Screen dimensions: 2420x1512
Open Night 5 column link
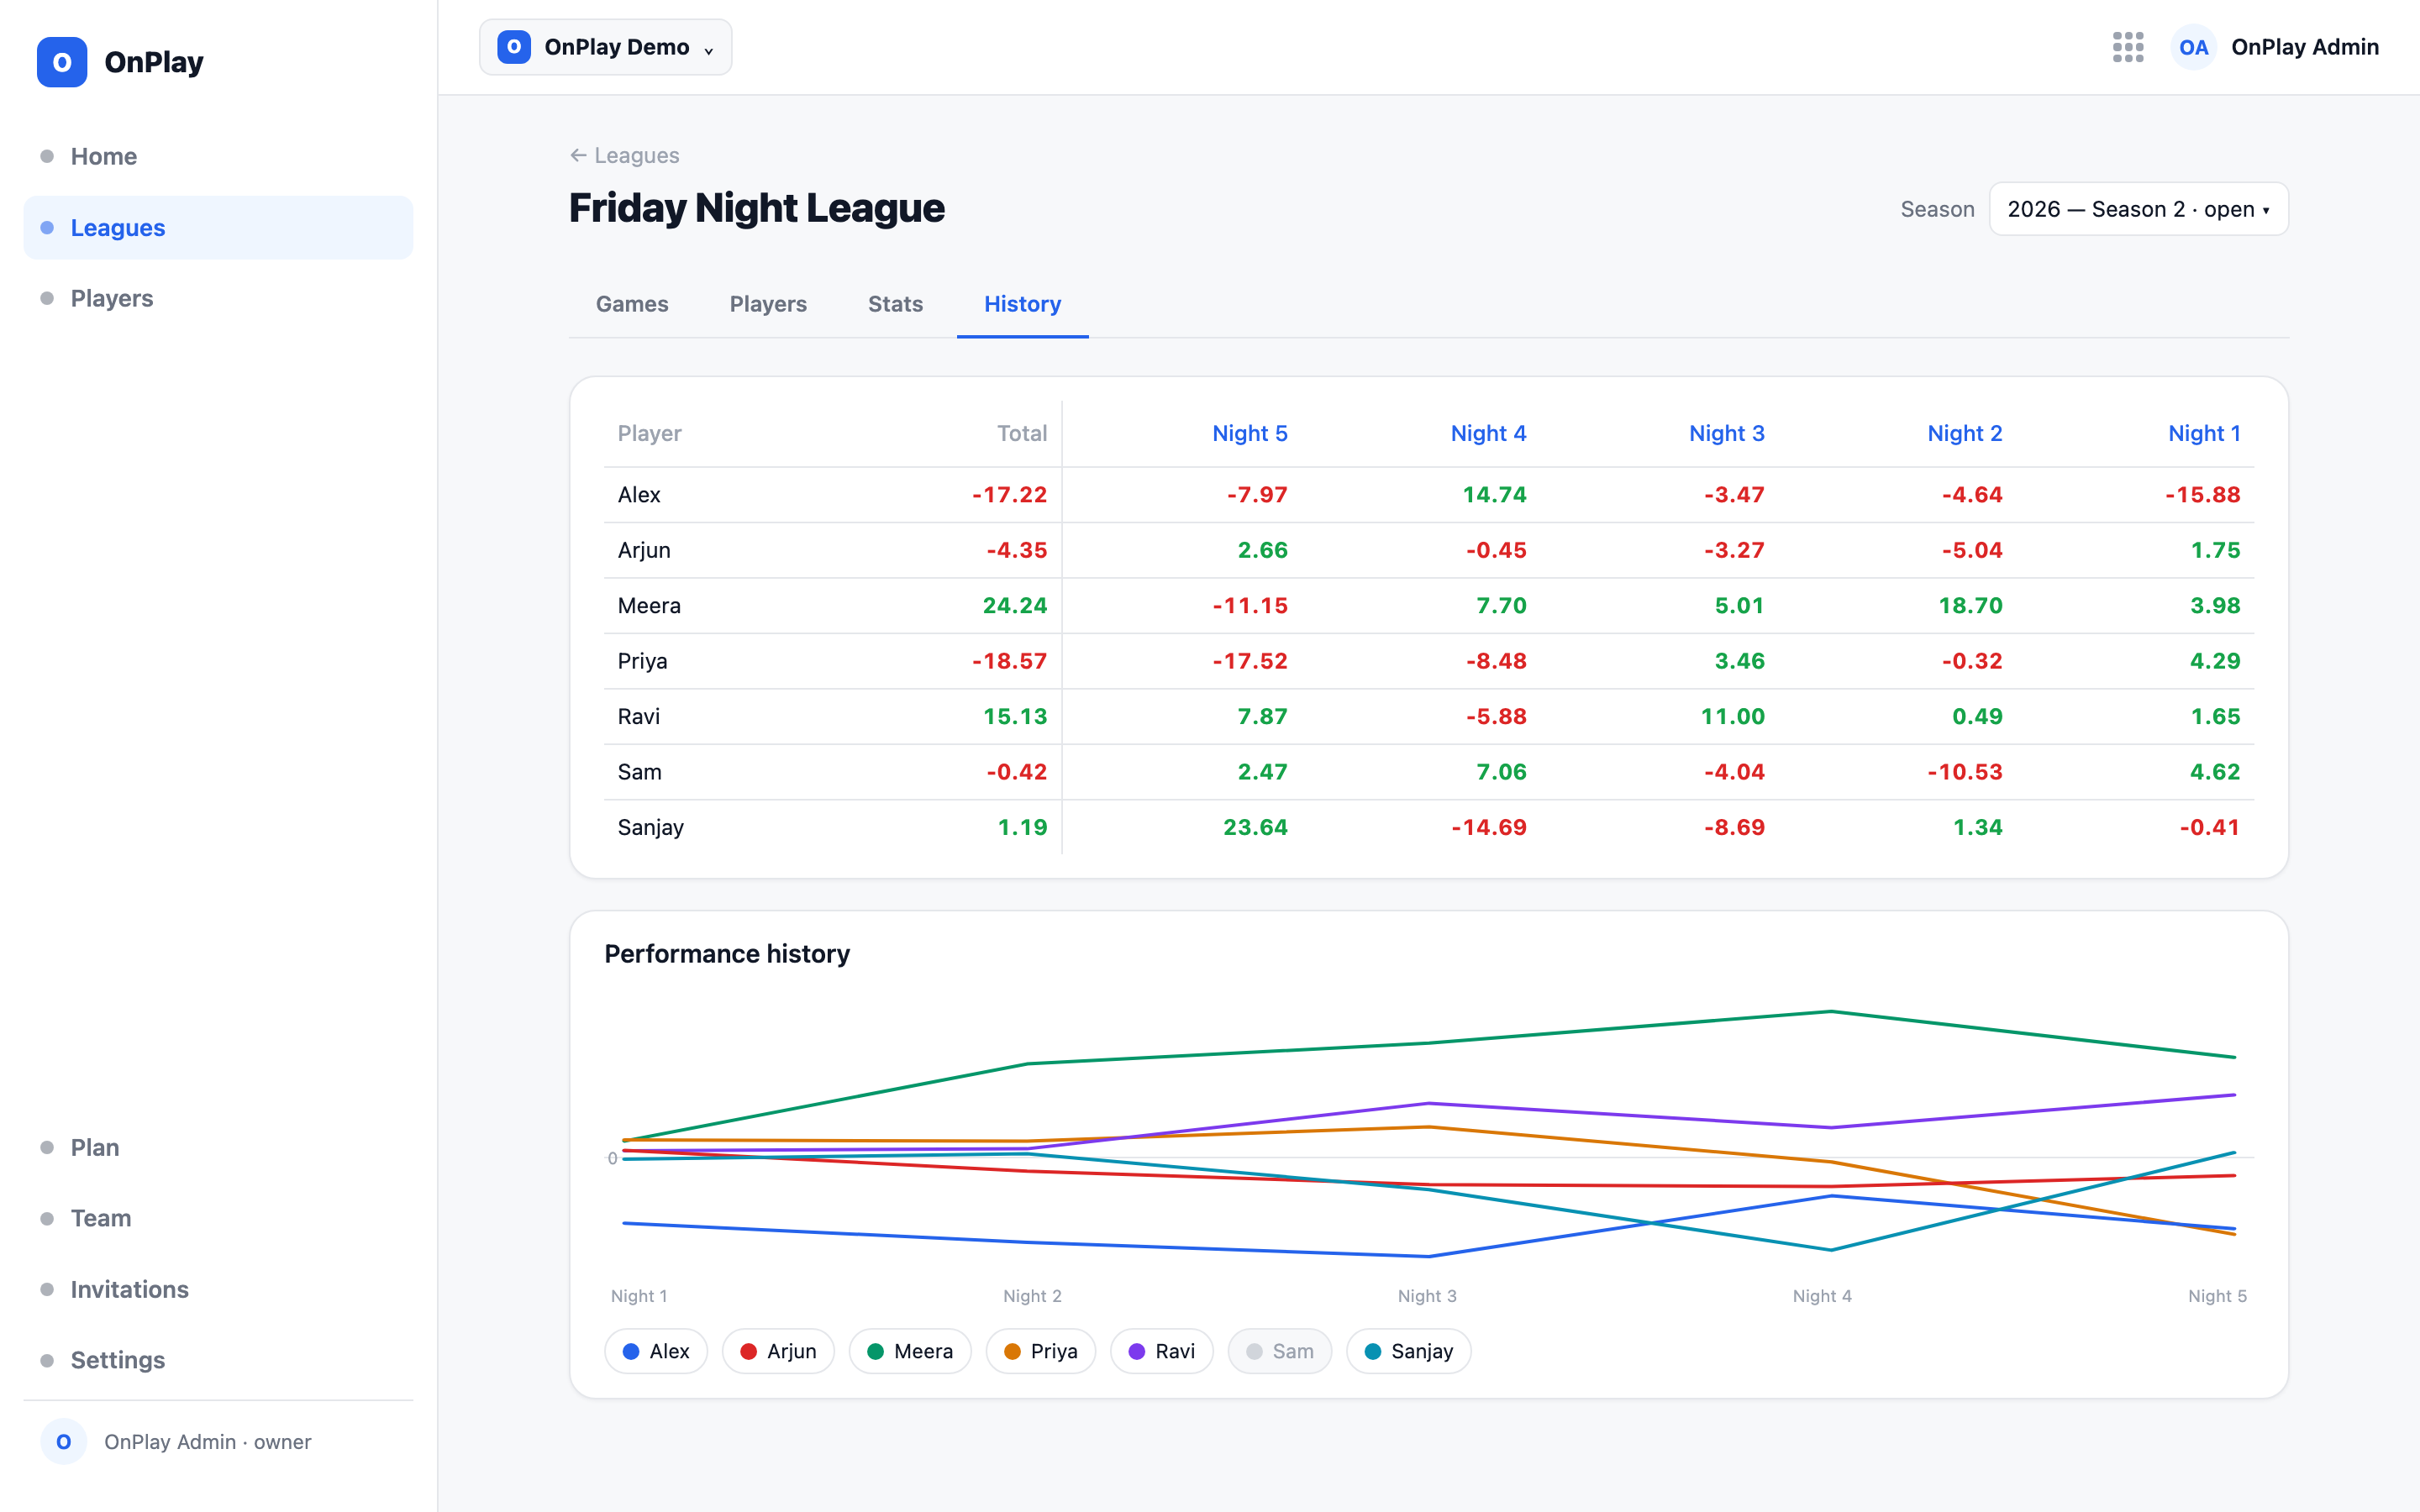coord(1249,433)
